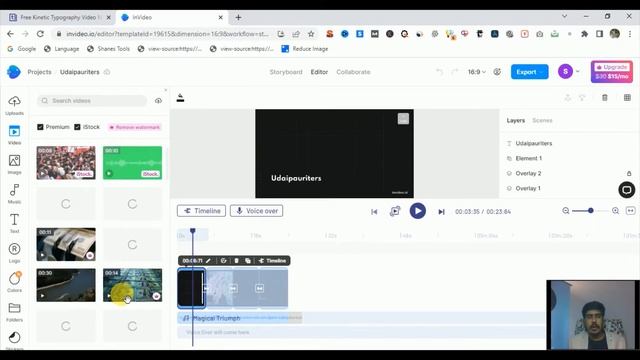Open the user avatar S
The width and height of the screenshot is (640, 360).
pyautogui.click(x=565, y=71)
